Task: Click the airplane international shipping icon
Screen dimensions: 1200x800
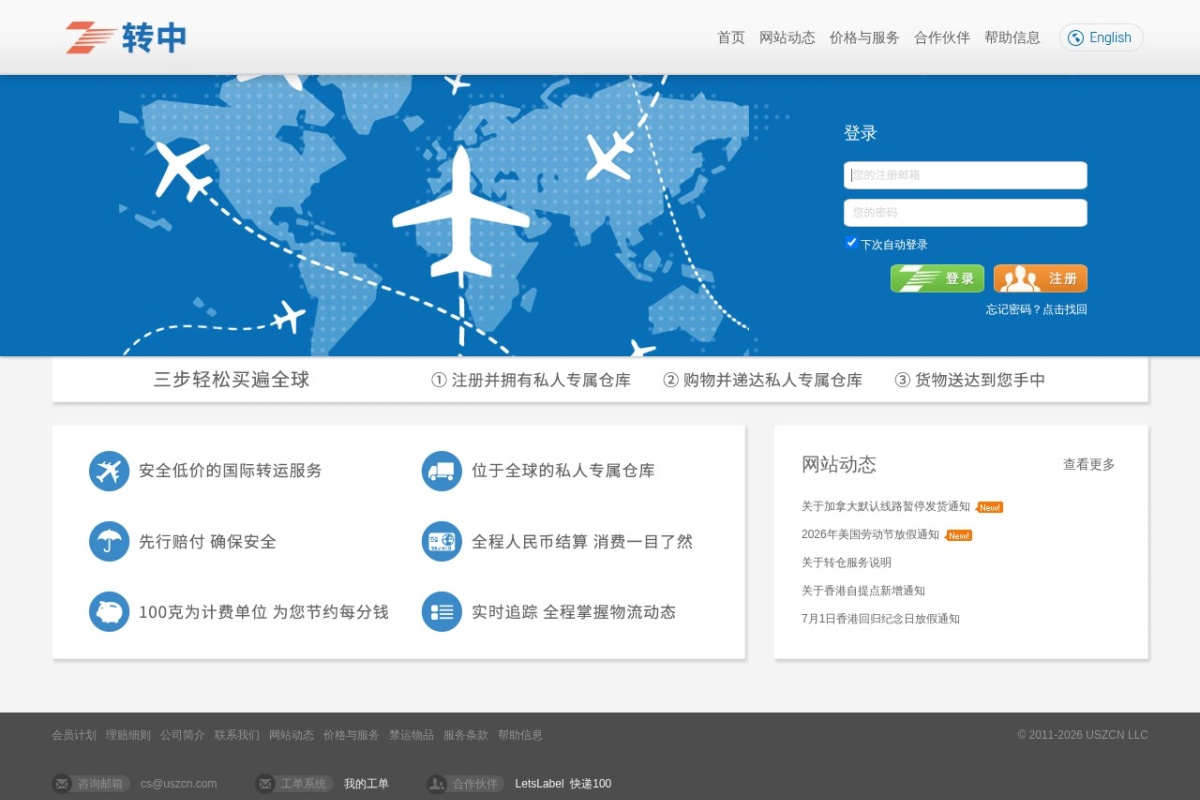Action: click(x=109, y=471)
